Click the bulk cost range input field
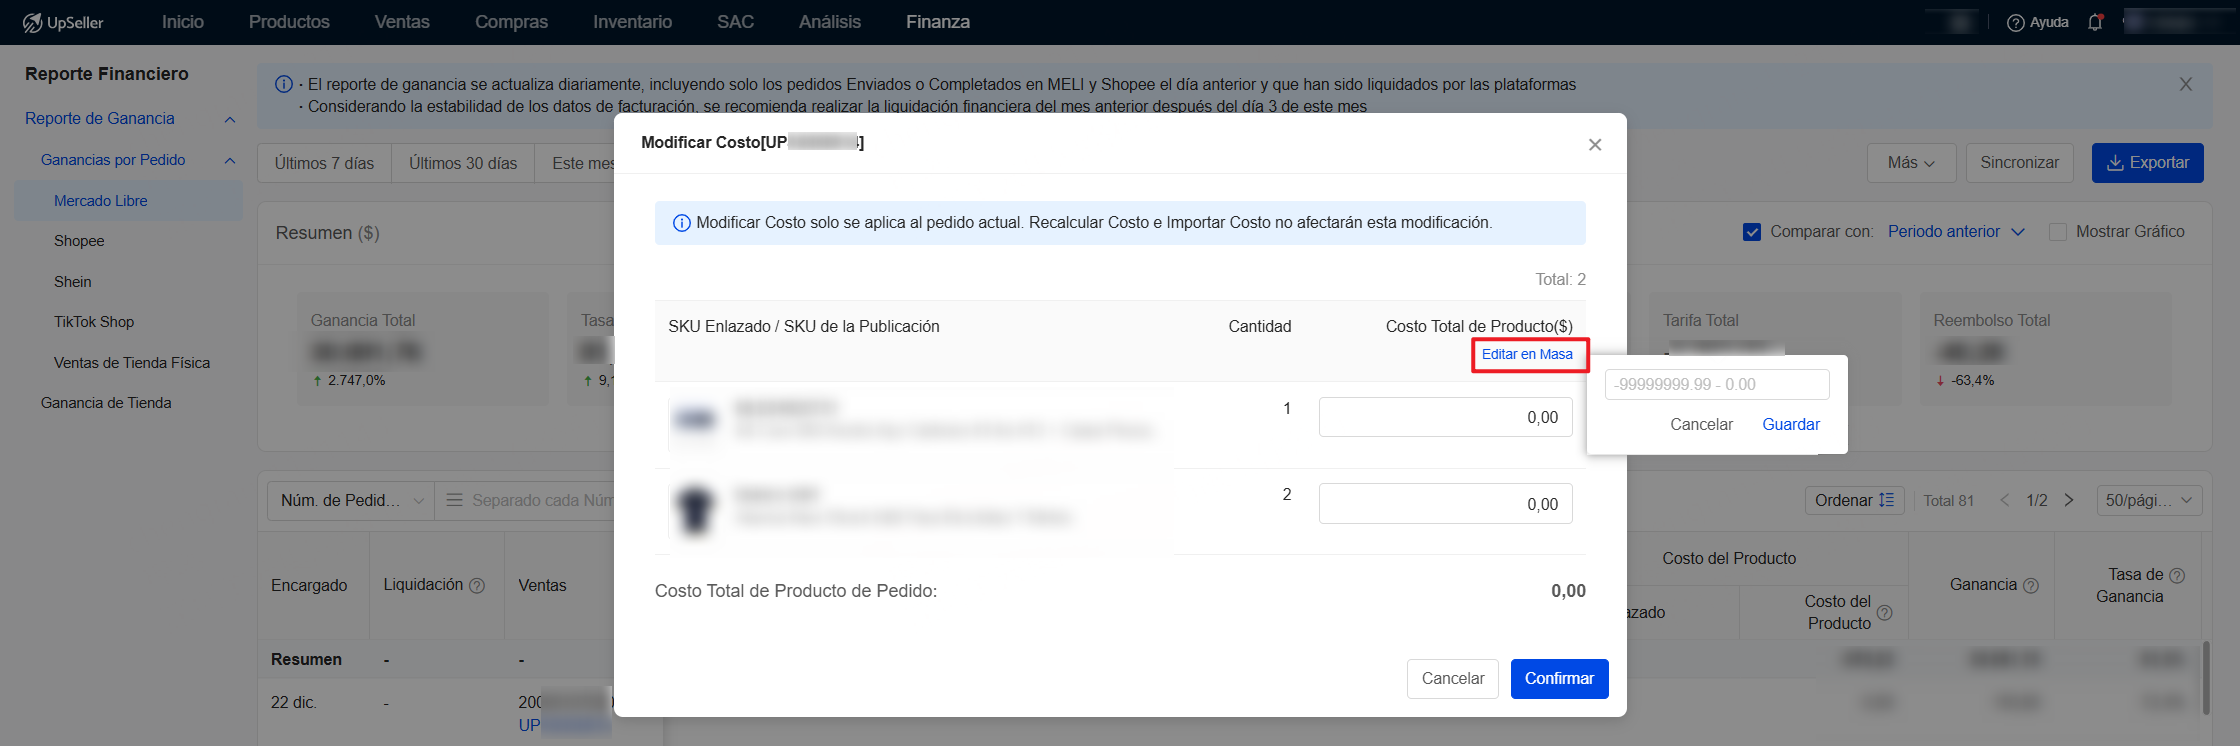This screenshot has width=2240, height=746. click(x=1717, y=384)
